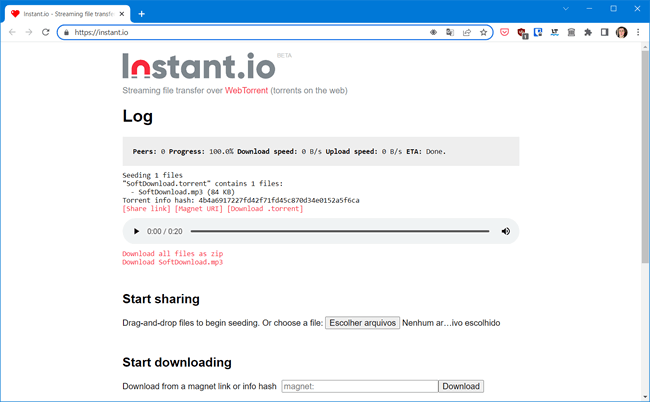650x402 pixels.
Task: Click the Share link
Action: (x=146, y=209)
